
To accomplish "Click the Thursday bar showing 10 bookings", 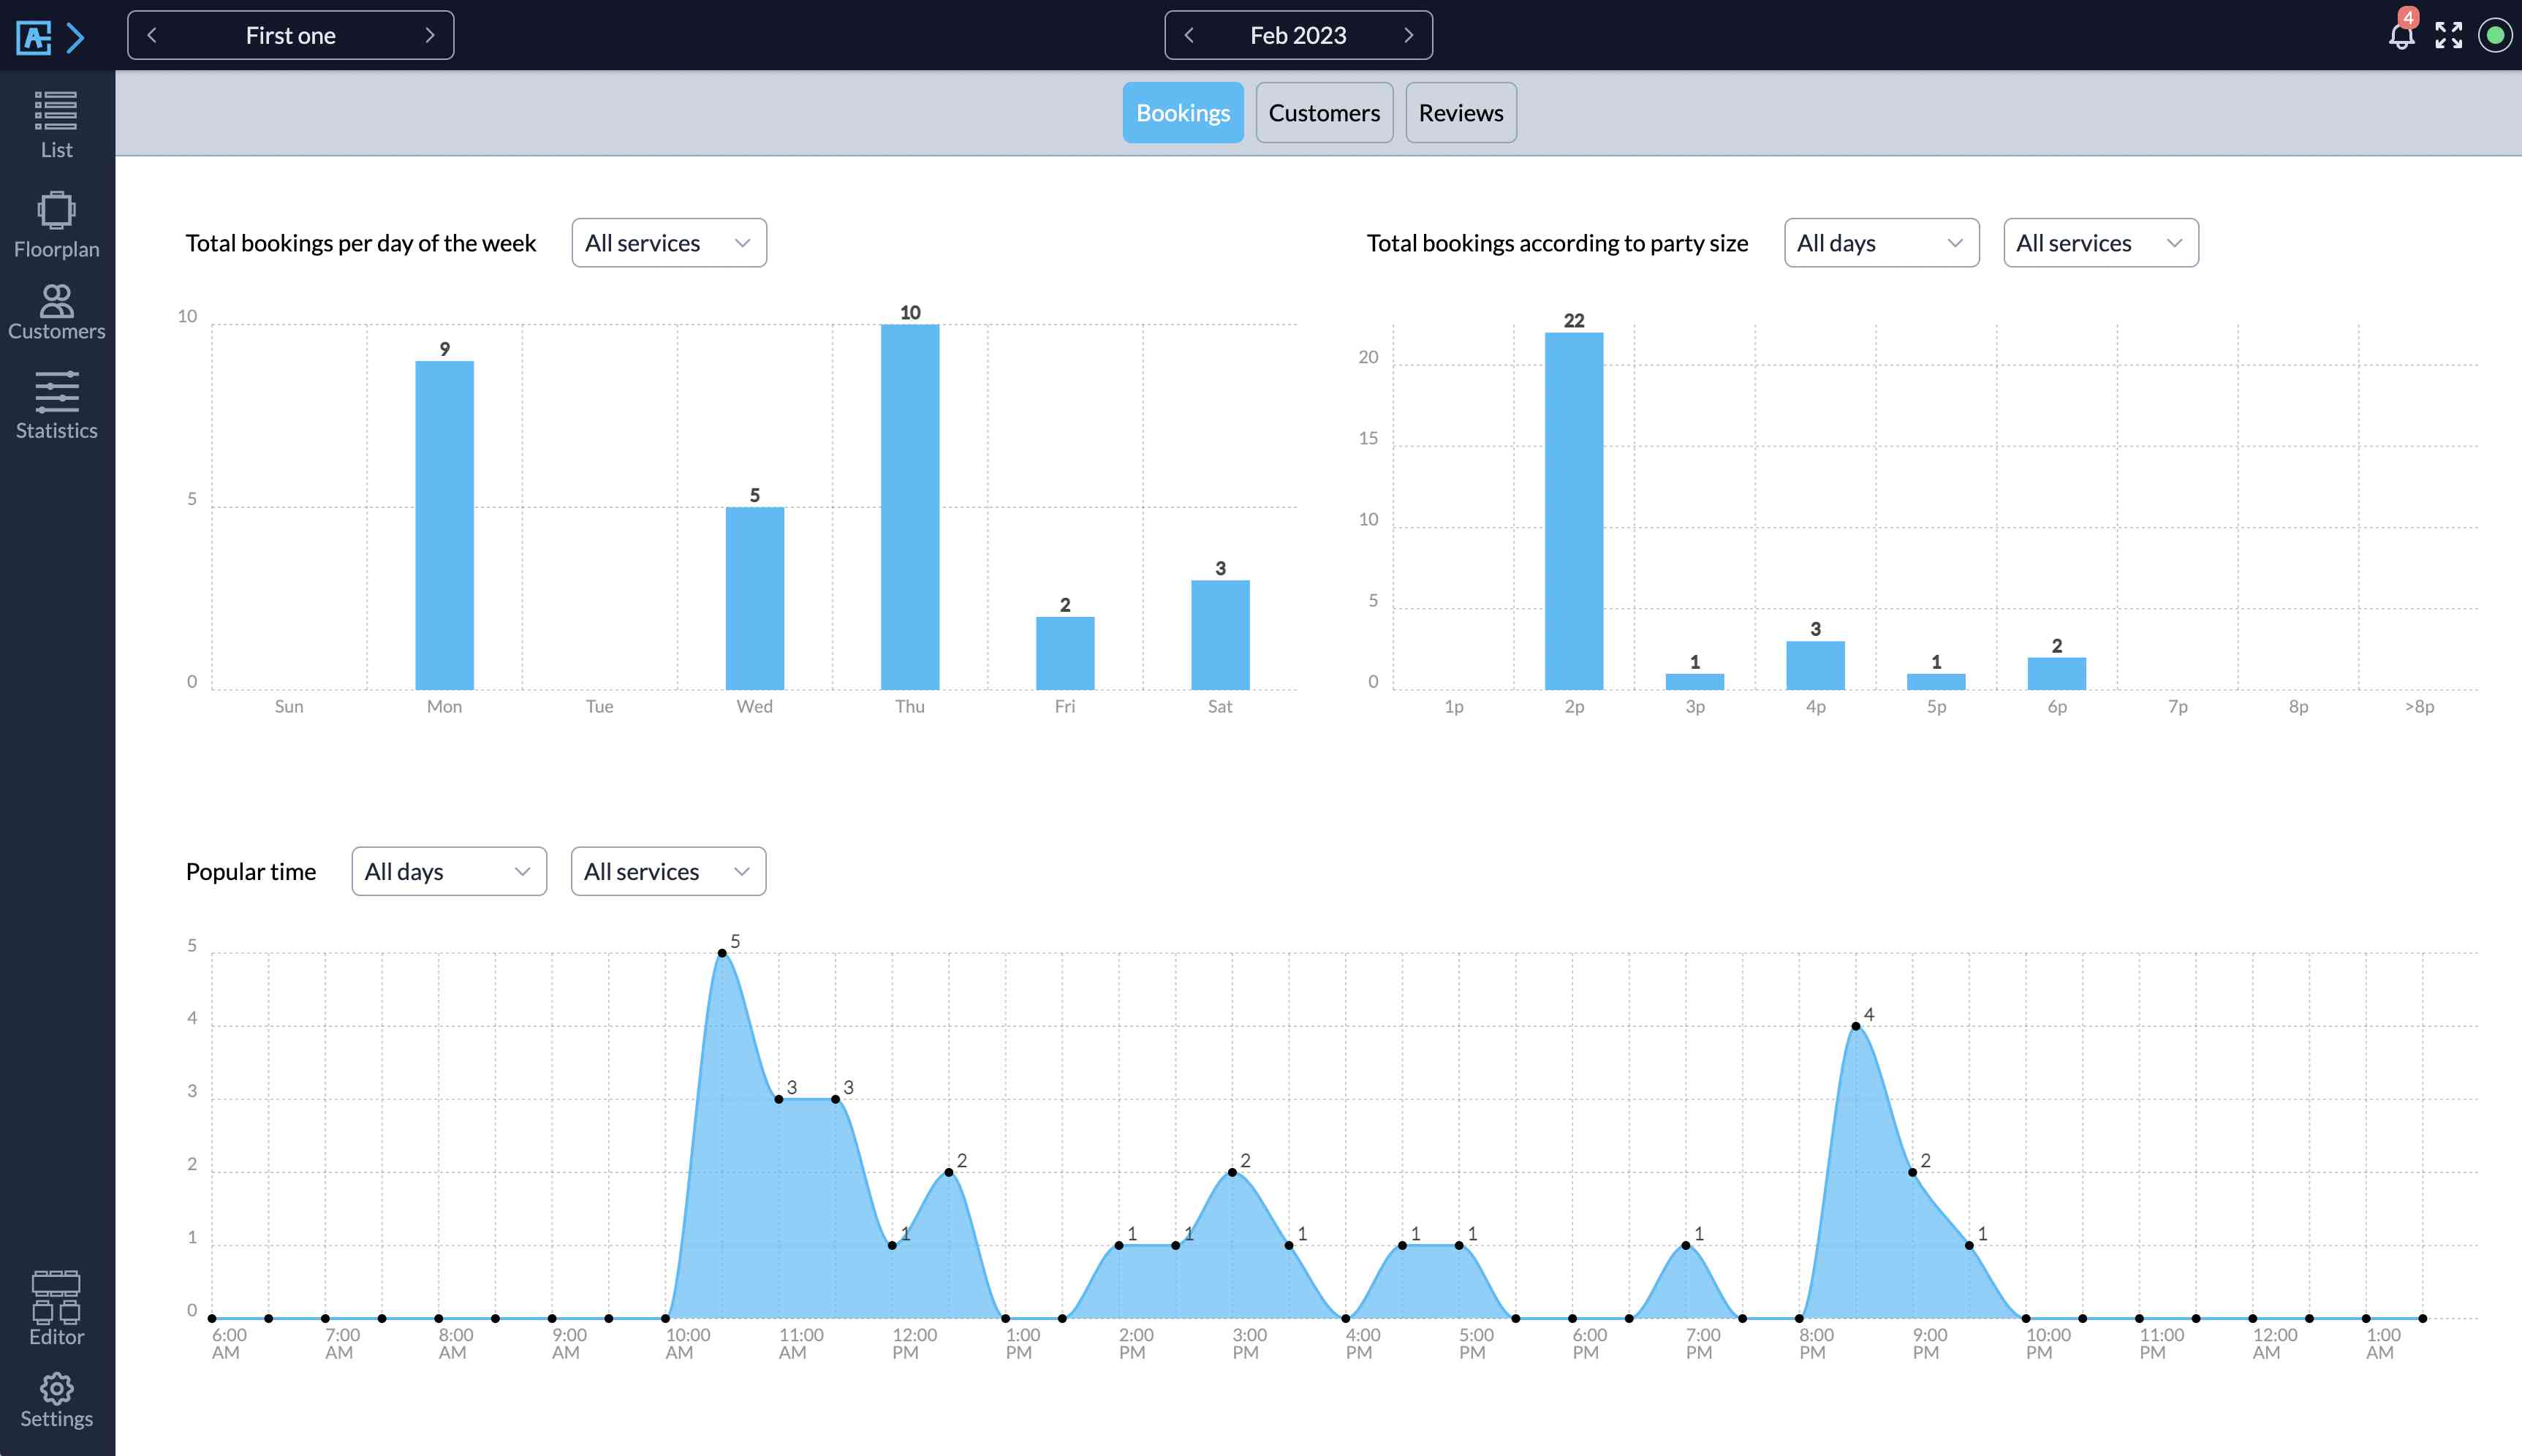I will point(909,506).
